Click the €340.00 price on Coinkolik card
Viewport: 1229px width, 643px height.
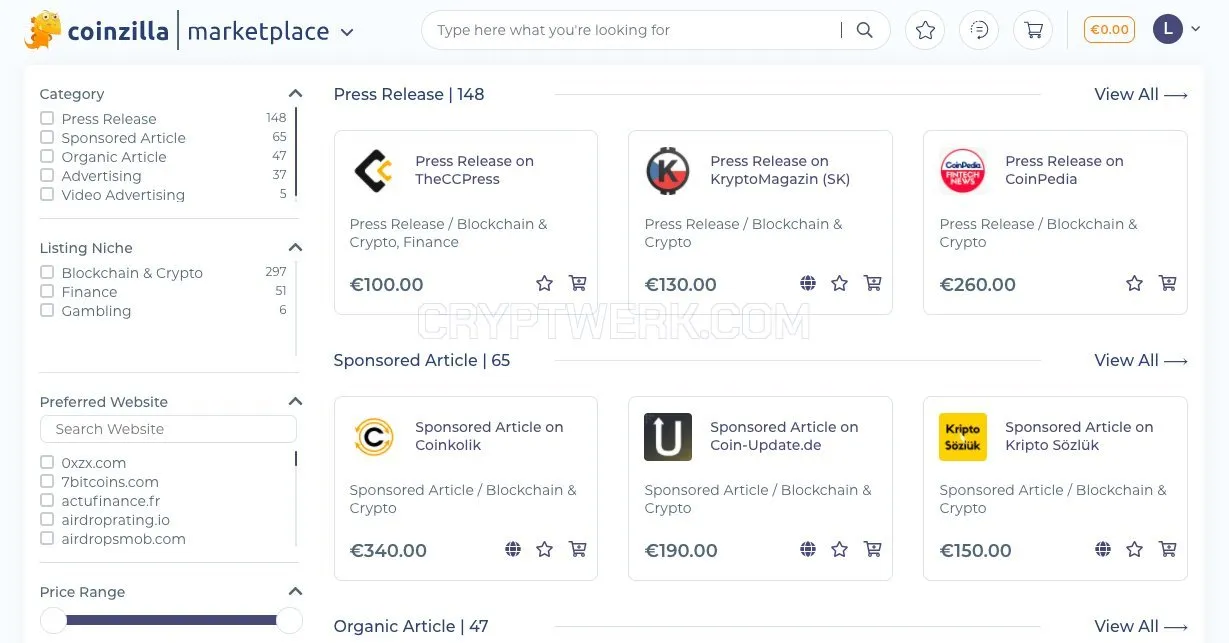(388, 550)
